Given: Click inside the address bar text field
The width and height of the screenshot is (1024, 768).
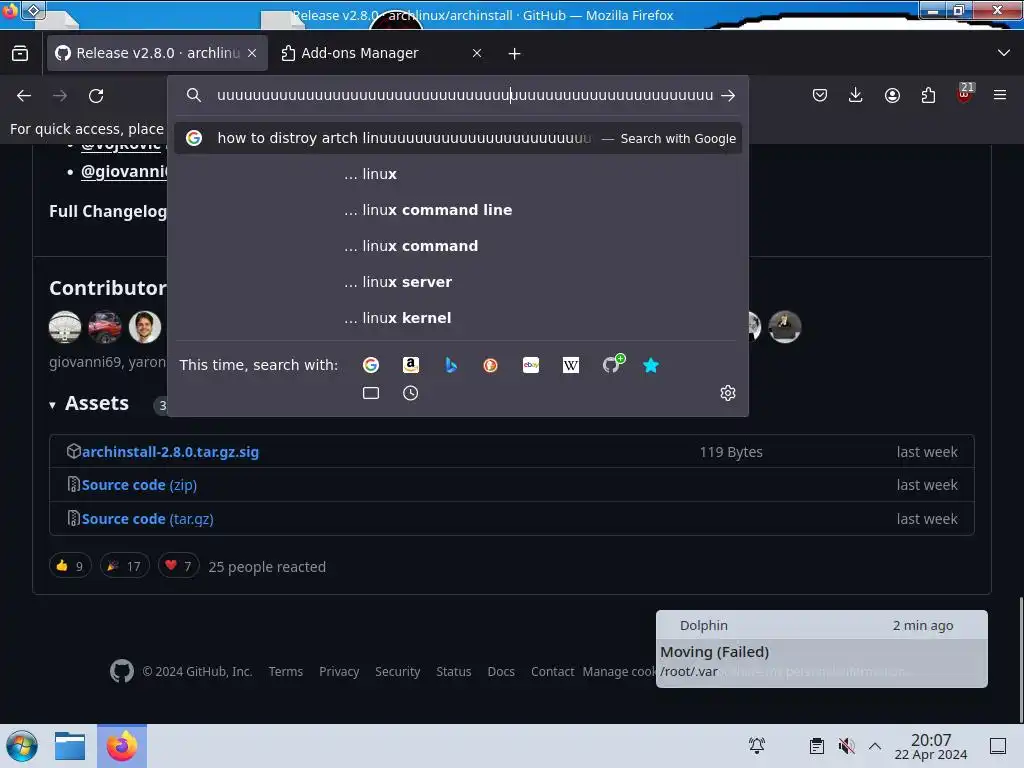Looking at the screenshot, I should [464, 95].
